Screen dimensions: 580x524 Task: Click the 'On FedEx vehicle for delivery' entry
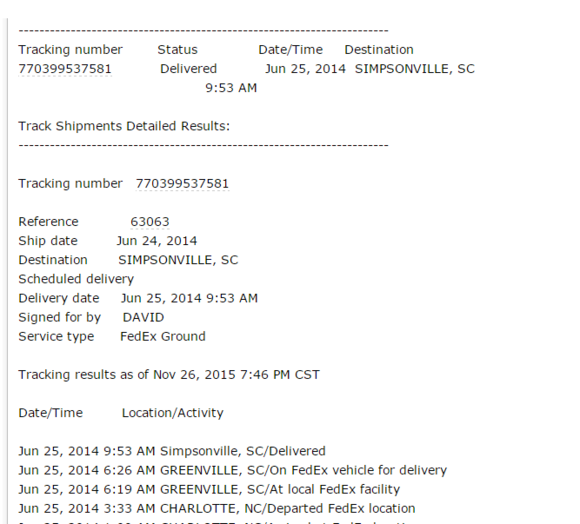coord(233,470)
